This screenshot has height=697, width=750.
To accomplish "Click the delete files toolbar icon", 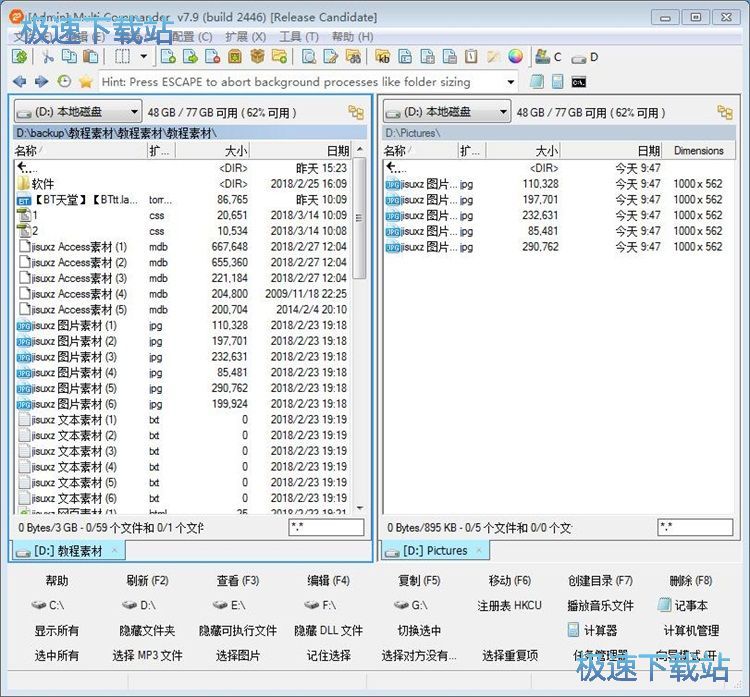I will click(x=212, y=57).
